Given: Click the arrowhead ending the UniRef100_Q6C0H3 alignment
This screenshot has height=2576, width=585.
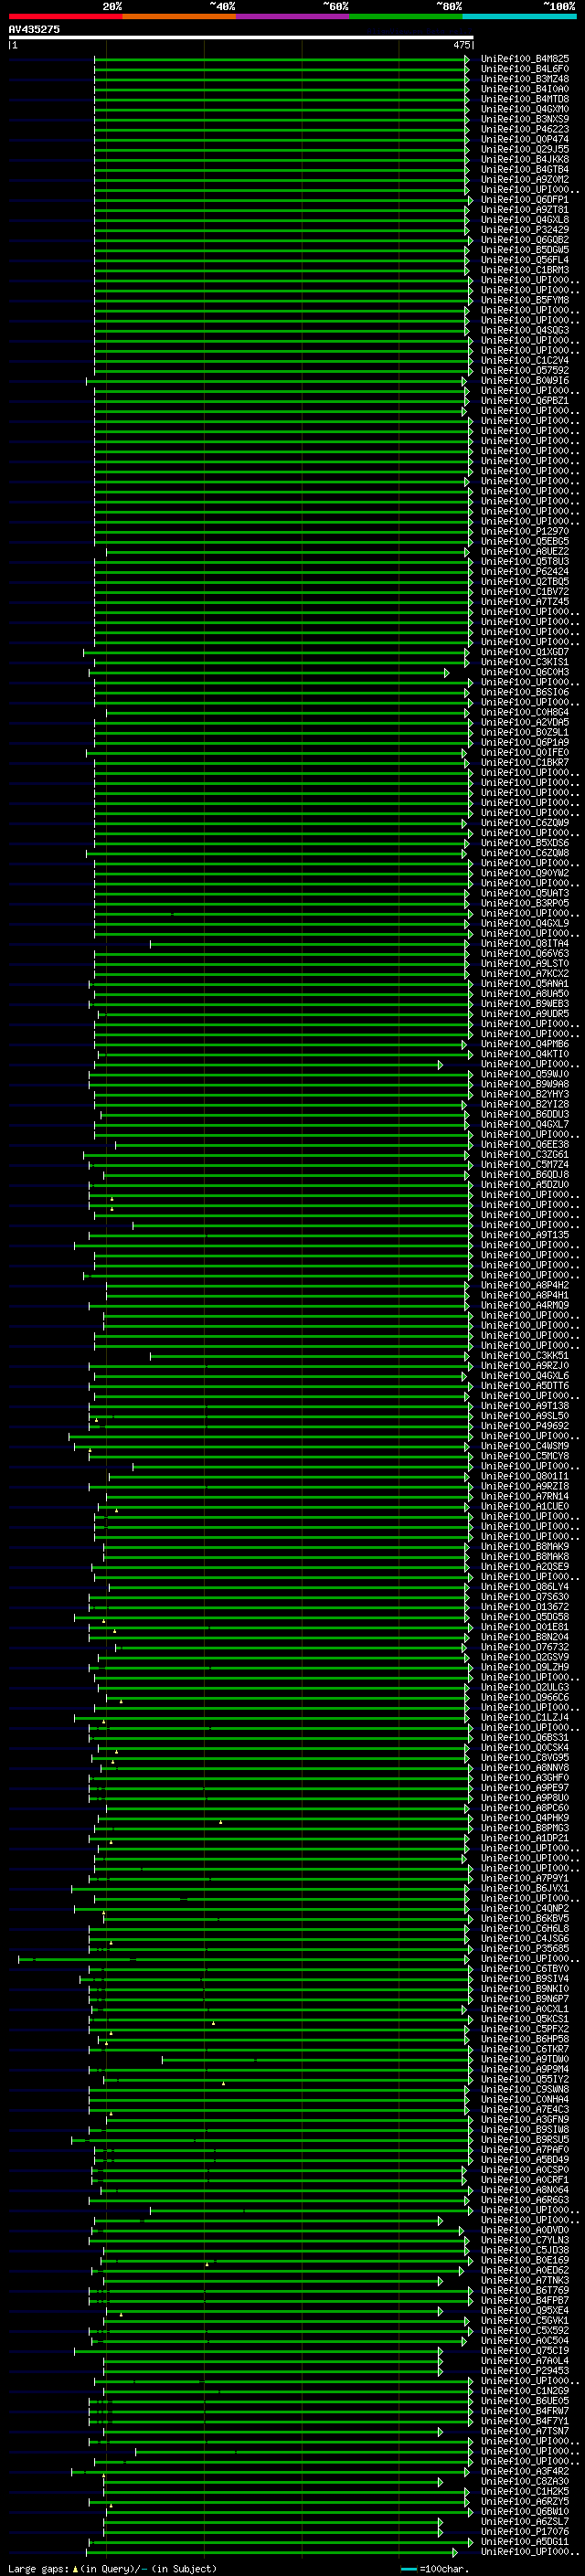Looking at the screenshot, I should coord(447,673).
